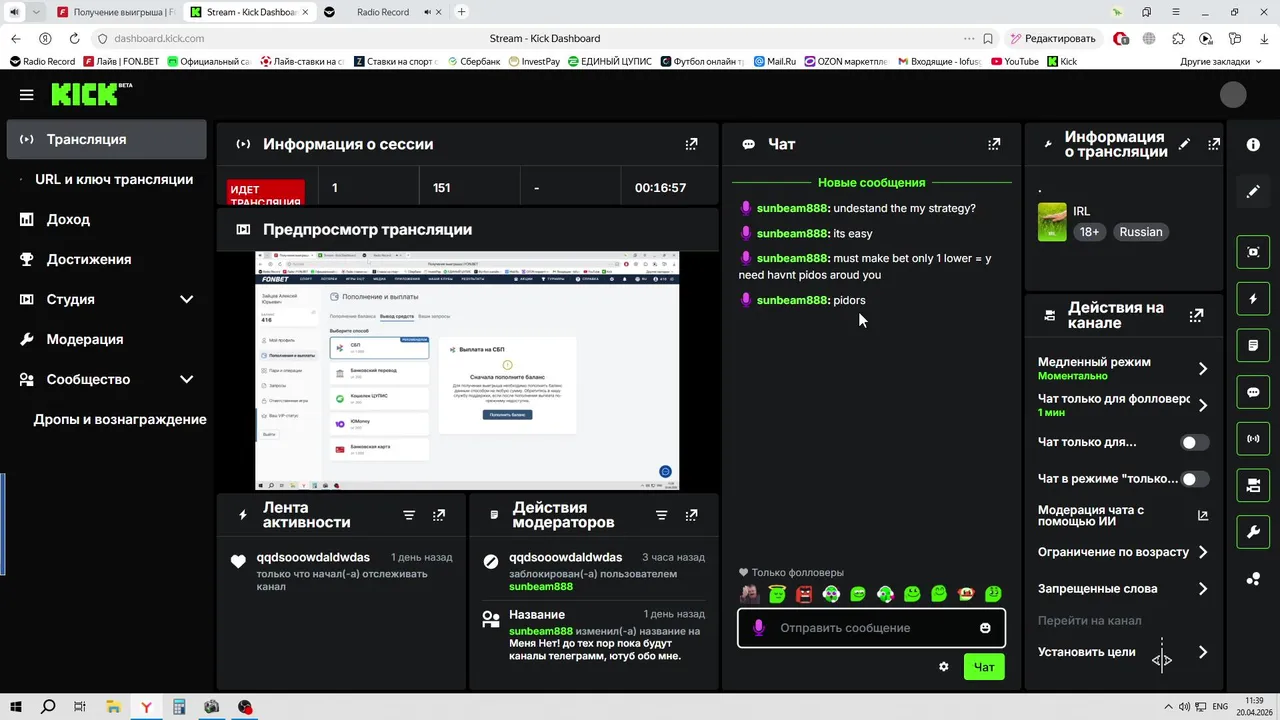The width and height of the screenshot is (1280, 720).
Task: Click the green Чат send button
Action: click(984, 667)
